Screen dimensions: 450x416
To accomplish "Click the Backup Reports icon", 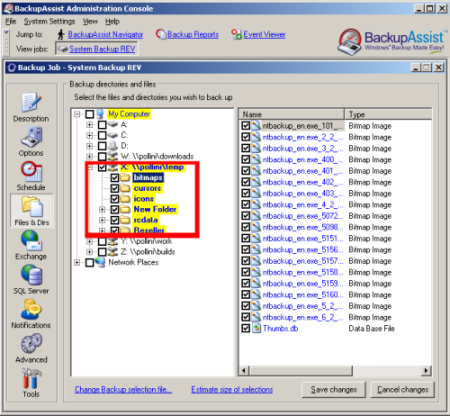I will [x=161, y=34].
